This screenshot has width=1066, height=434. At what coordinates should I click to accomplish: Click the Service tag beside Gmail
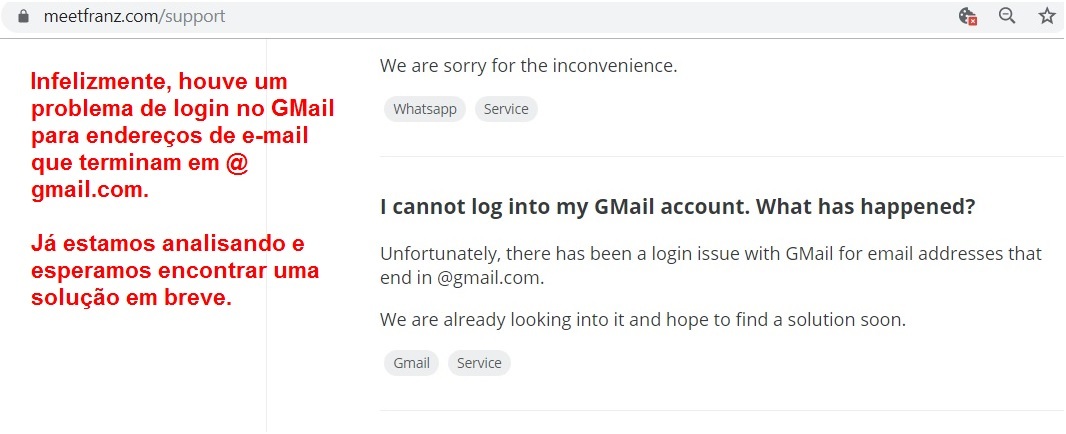479,363
